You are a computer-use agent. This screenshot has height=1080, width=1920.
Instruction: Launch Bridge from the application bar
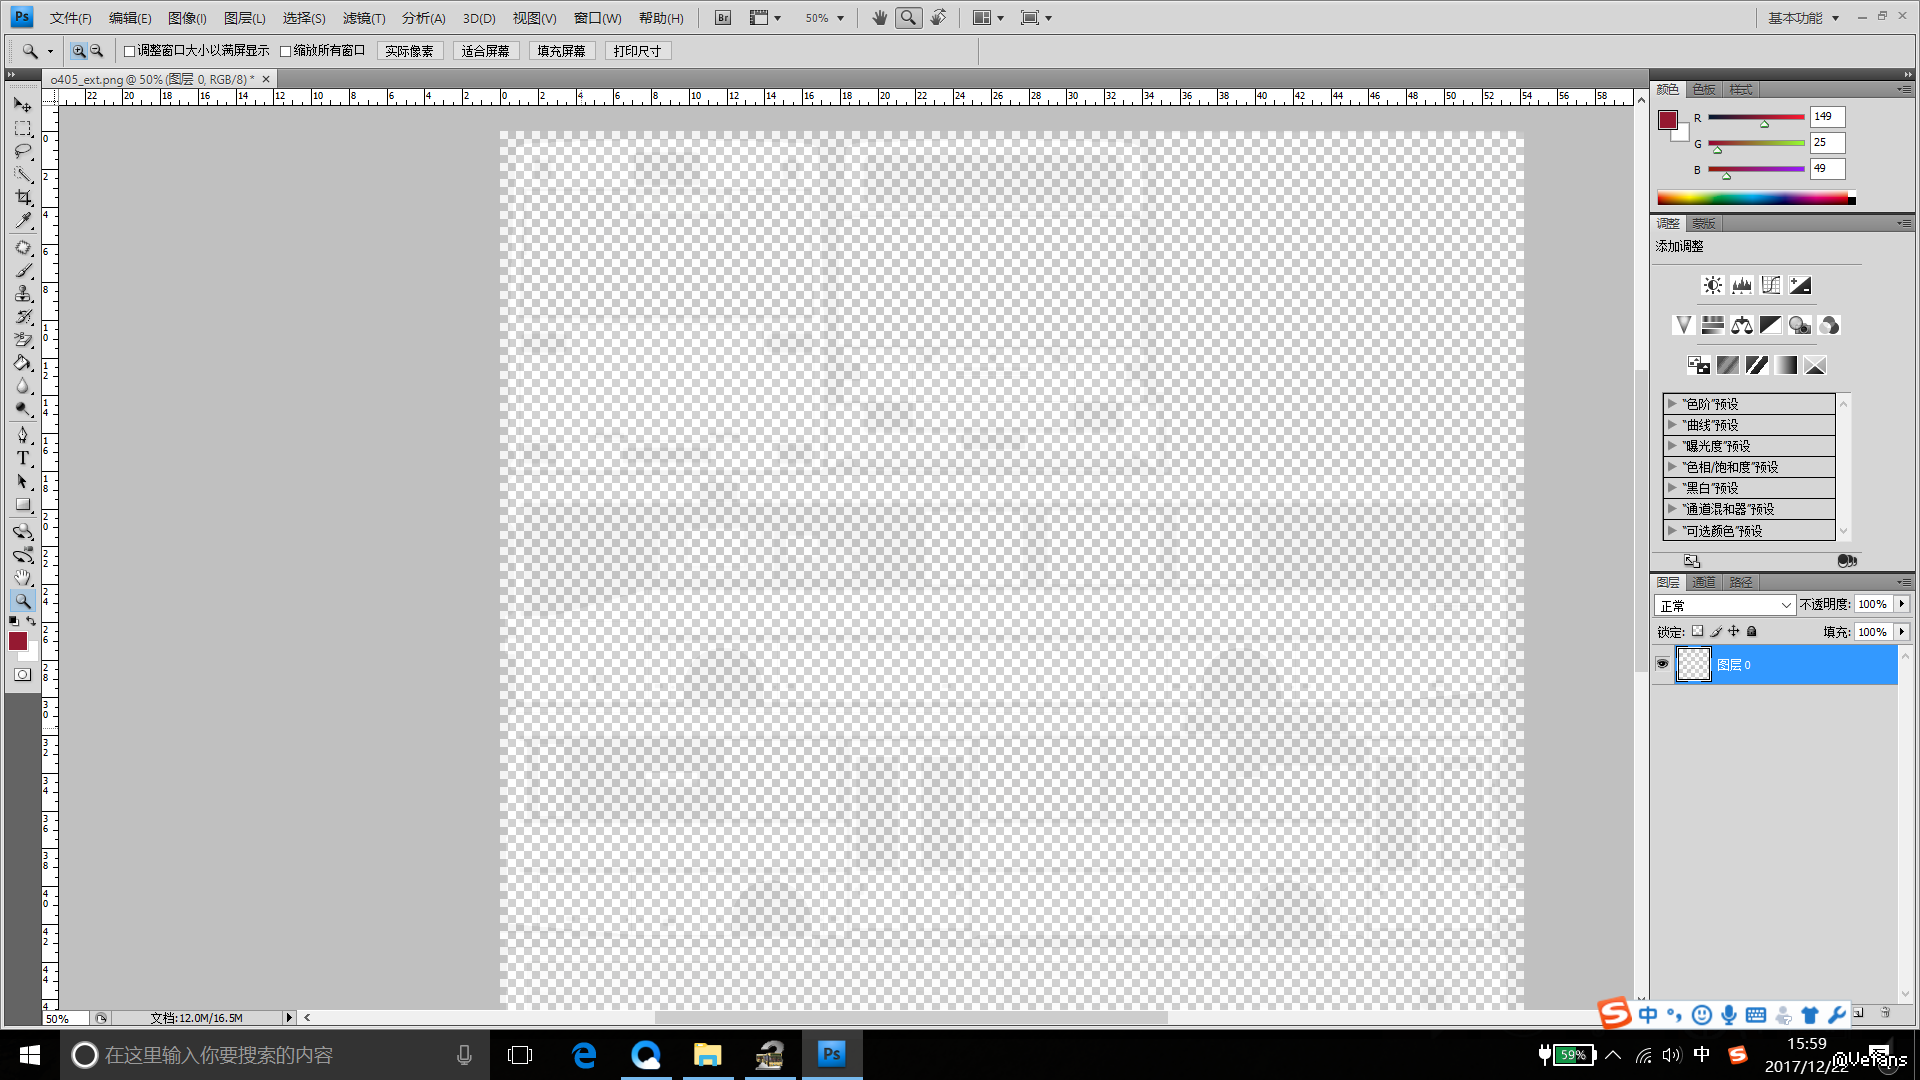[x=723, y=18]
